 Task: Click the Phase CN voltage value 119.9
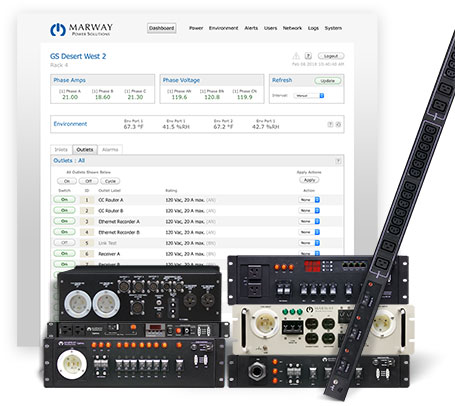[x=245, y=97]
